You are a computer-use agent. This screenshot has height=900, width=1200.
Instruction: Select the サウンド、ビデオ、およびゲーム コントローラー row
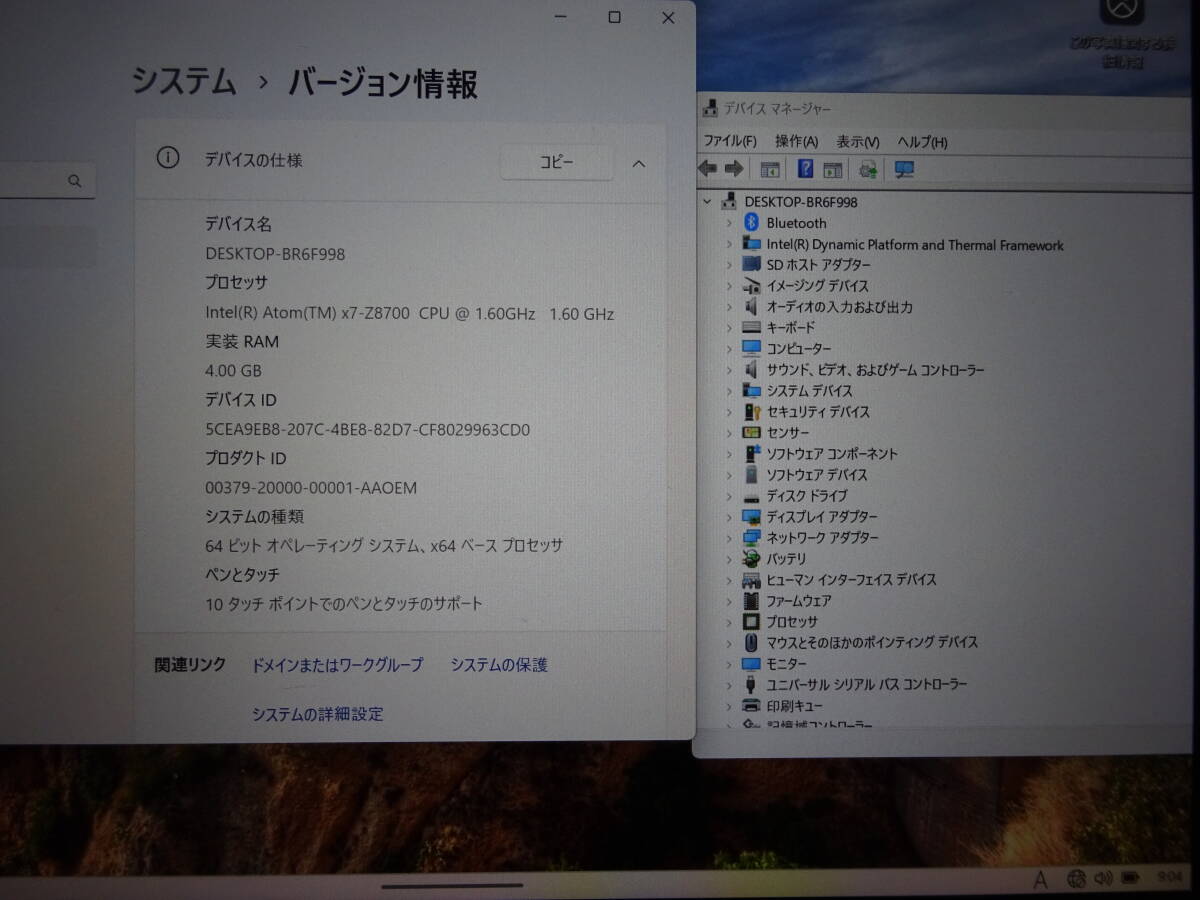pos(875,370)
